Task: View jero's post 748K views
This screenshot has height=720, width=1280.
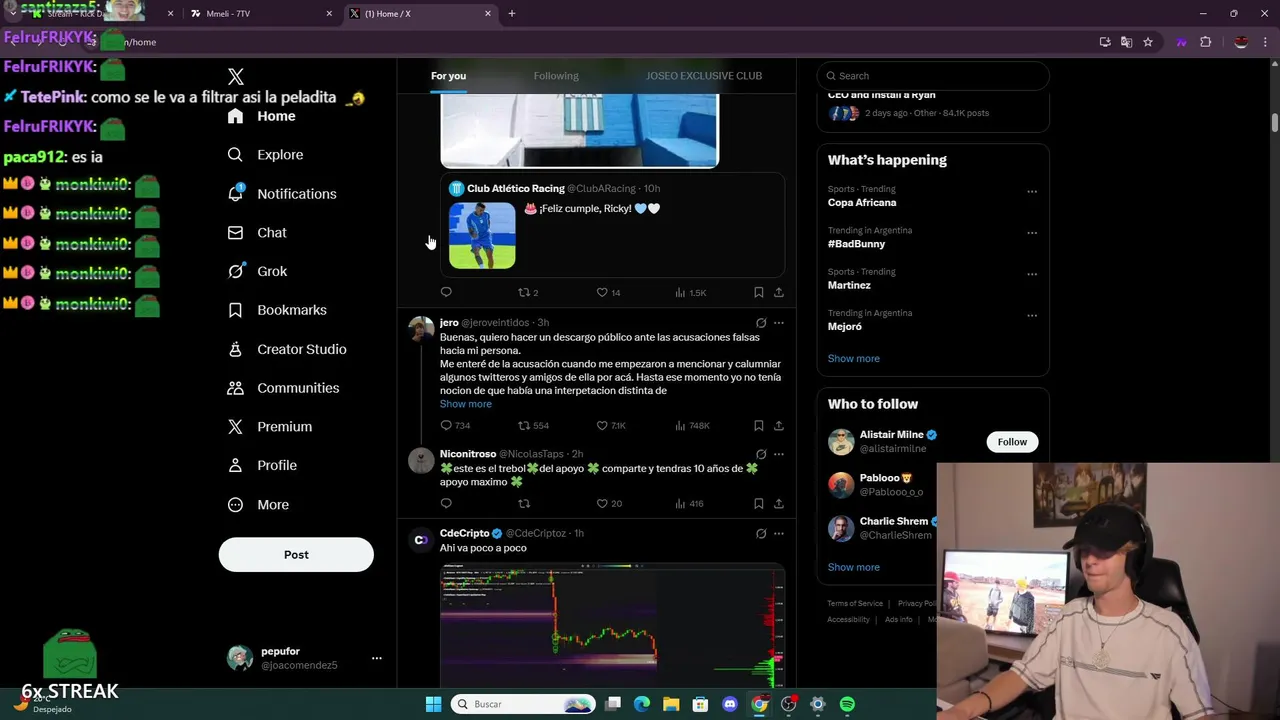Action: (x=692, y=426)
